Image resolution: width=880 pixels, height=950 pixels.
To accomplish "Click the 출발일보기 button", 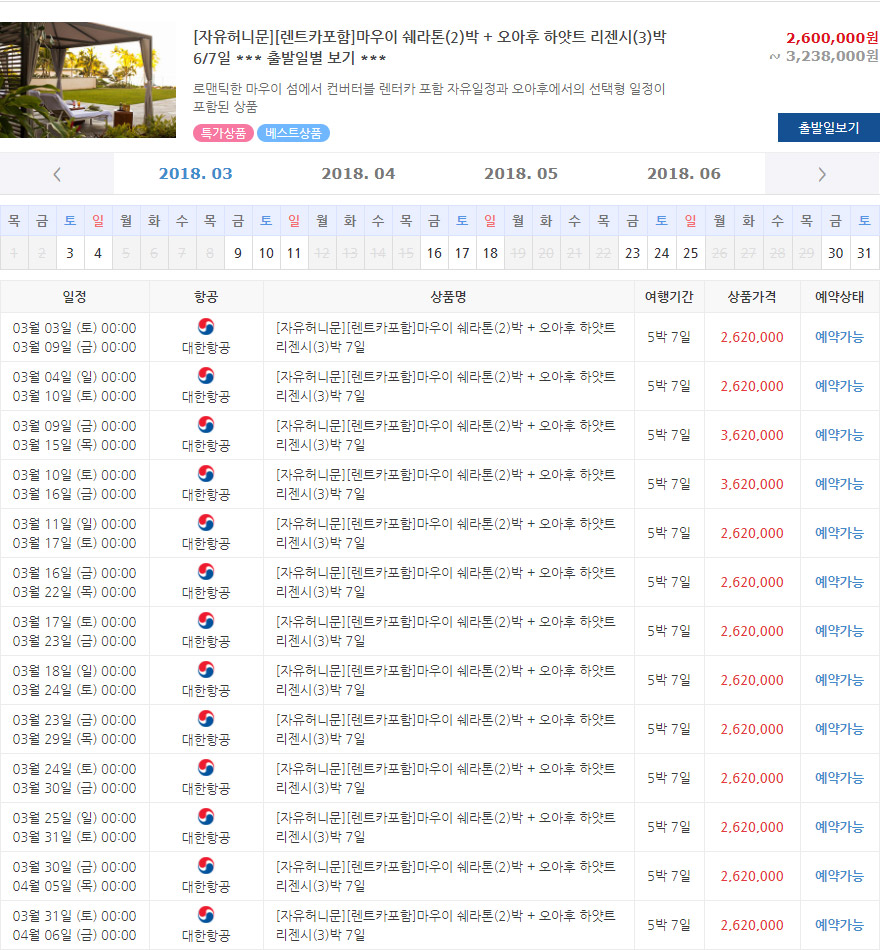I will 828,127.
